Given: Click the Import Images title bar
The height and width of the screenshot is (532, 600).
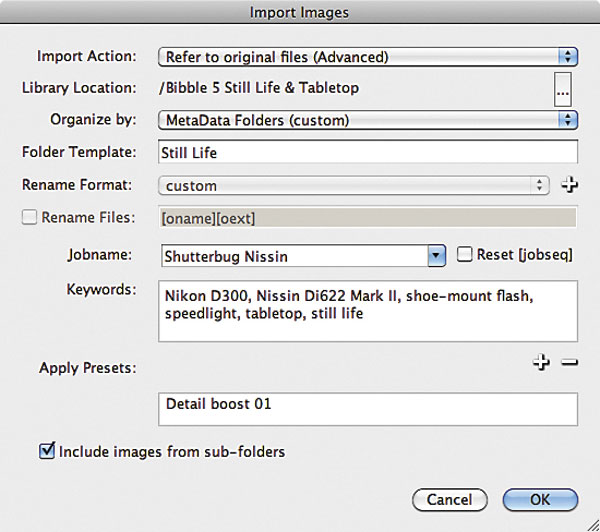Looking at the screenshot, I should (300, 12).
